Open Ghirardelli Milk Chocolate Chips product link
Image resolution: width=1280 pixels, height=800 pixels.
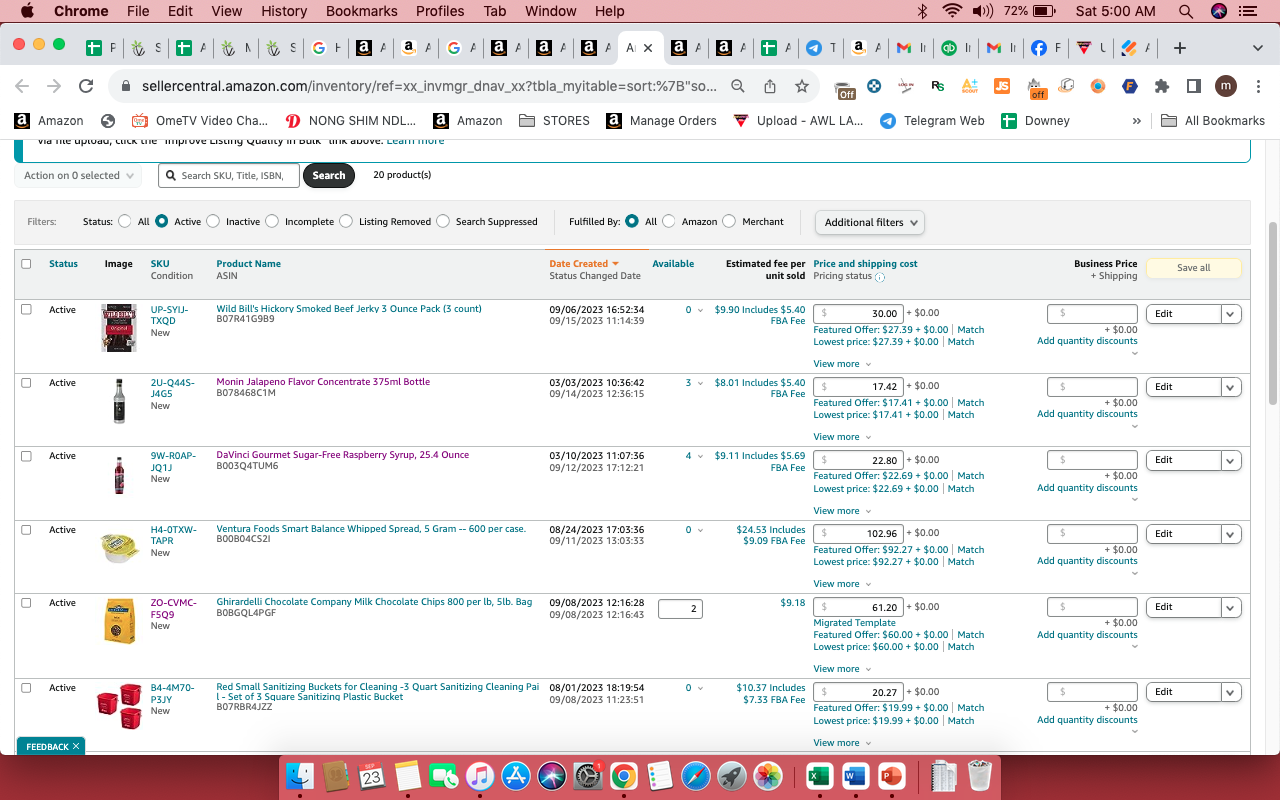click(374, 602)
